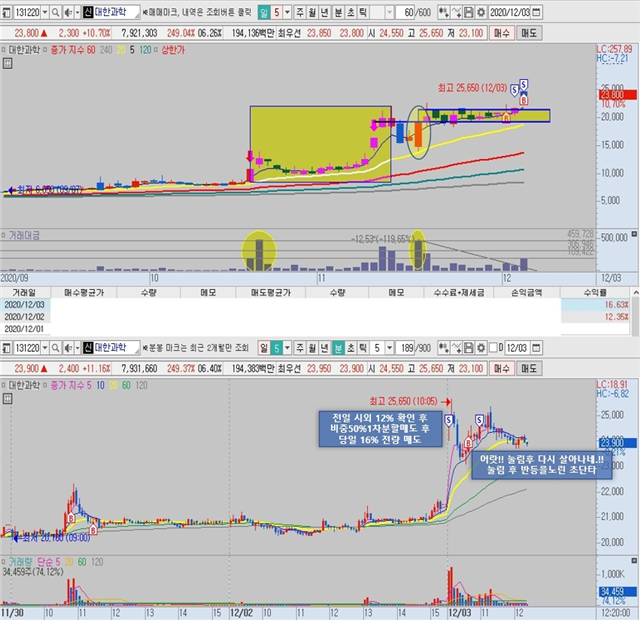Toggle 월 monthly period in top toolbar

(312, 13)
